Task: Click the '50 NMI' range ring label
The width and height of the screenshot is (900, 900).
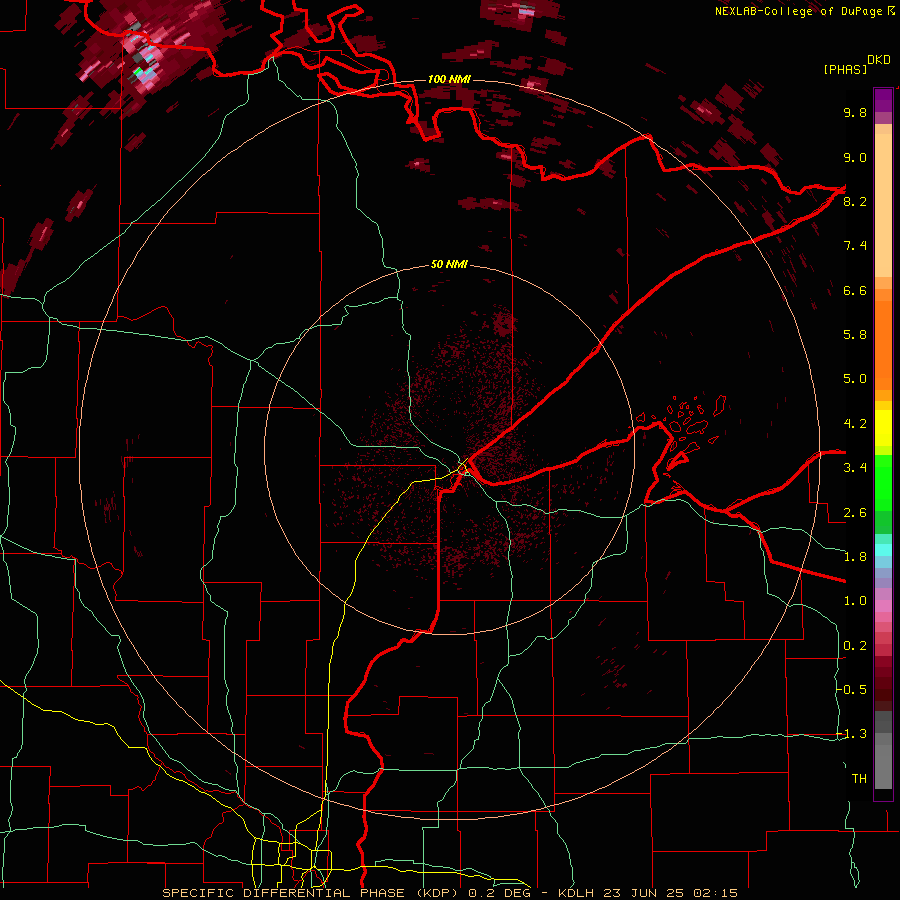Action: tap(449, 264)
